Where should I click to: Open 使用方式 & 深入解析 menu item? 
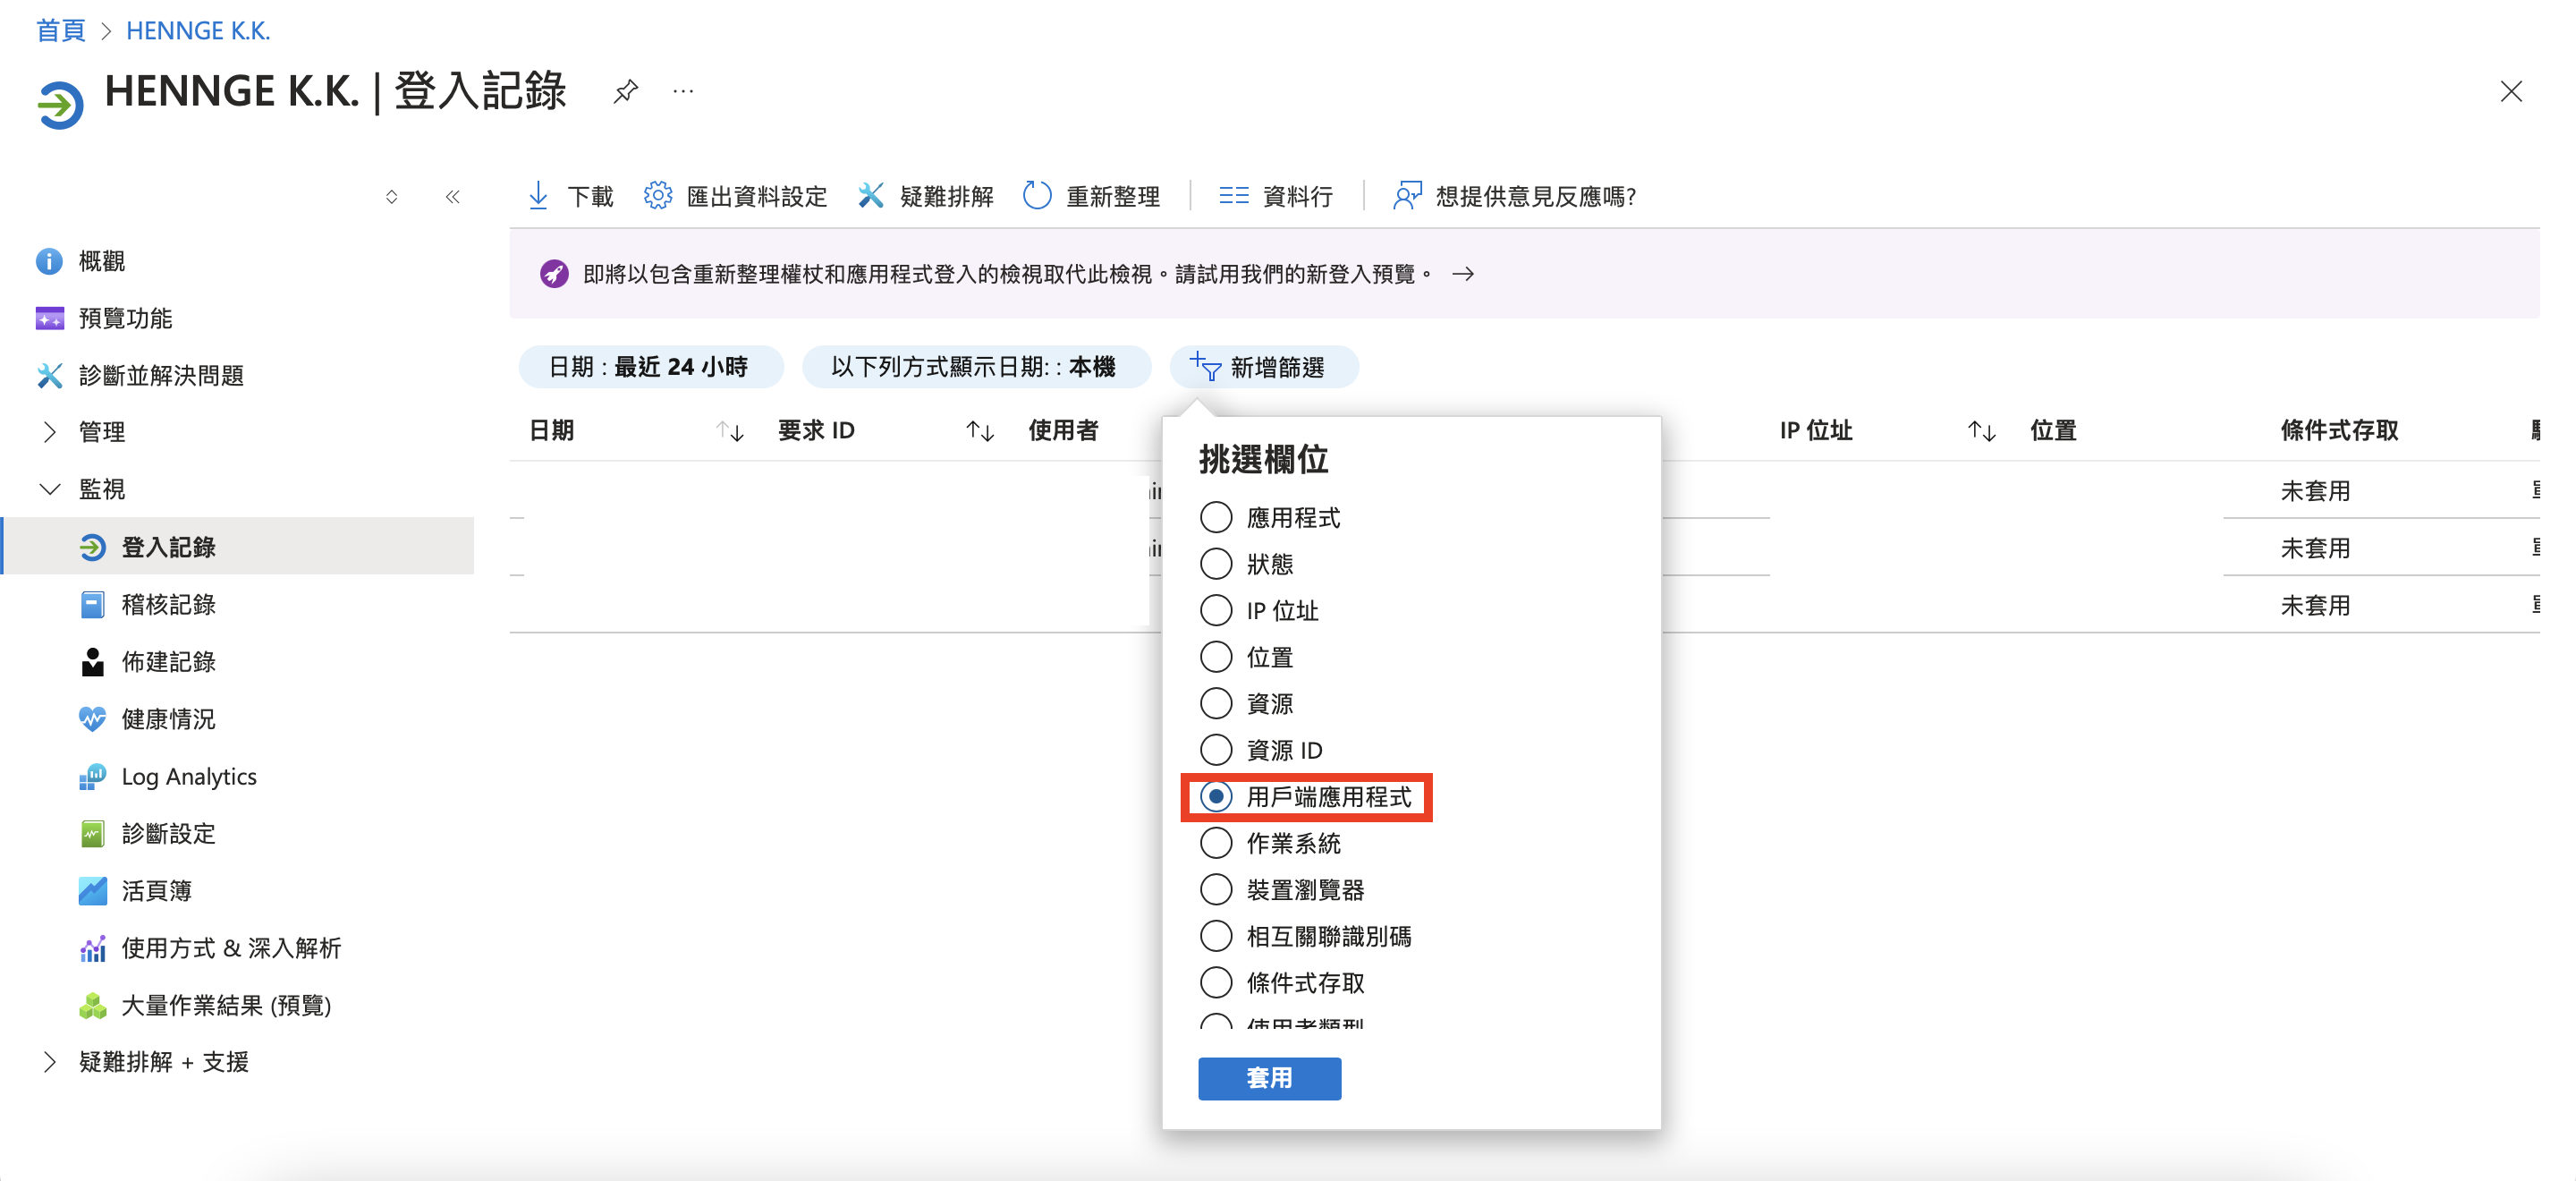[231, 948]
